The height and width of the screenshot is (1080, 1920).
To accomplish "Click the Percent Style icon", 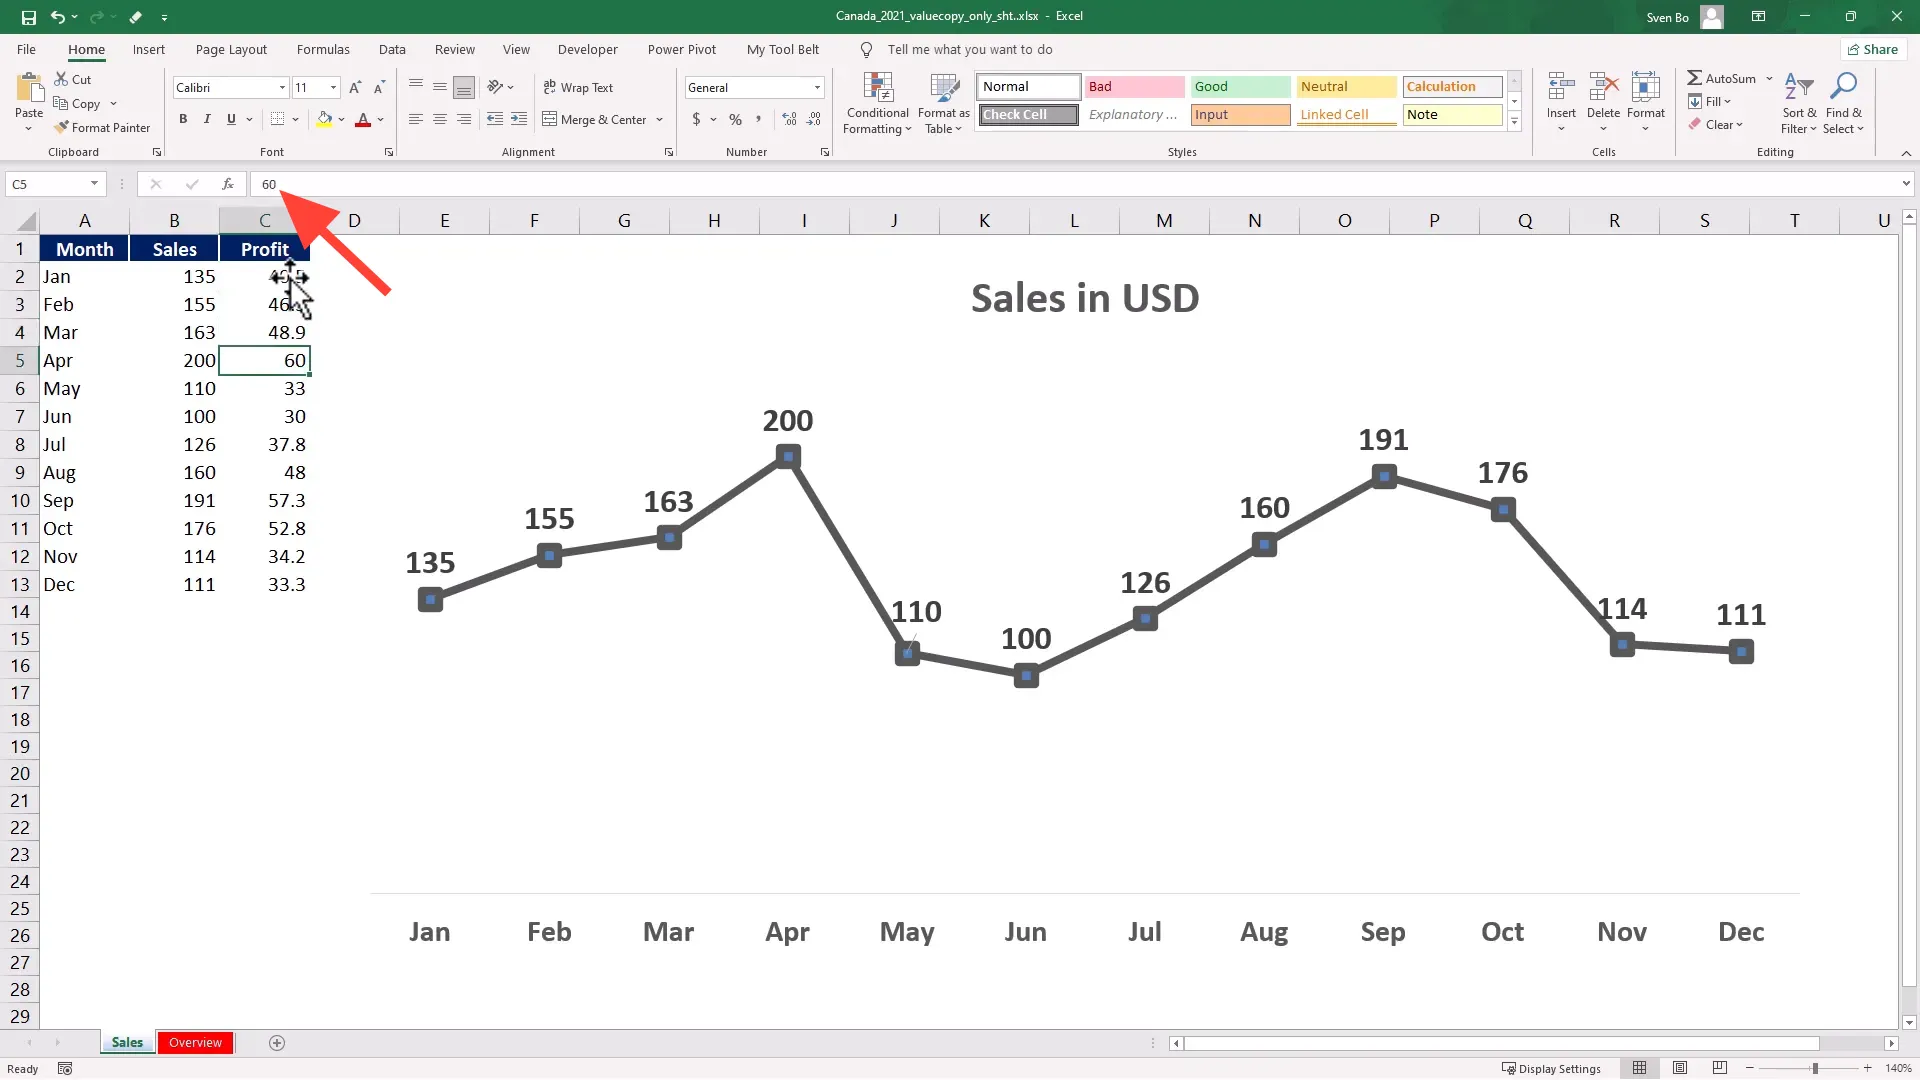I will 735,120.
